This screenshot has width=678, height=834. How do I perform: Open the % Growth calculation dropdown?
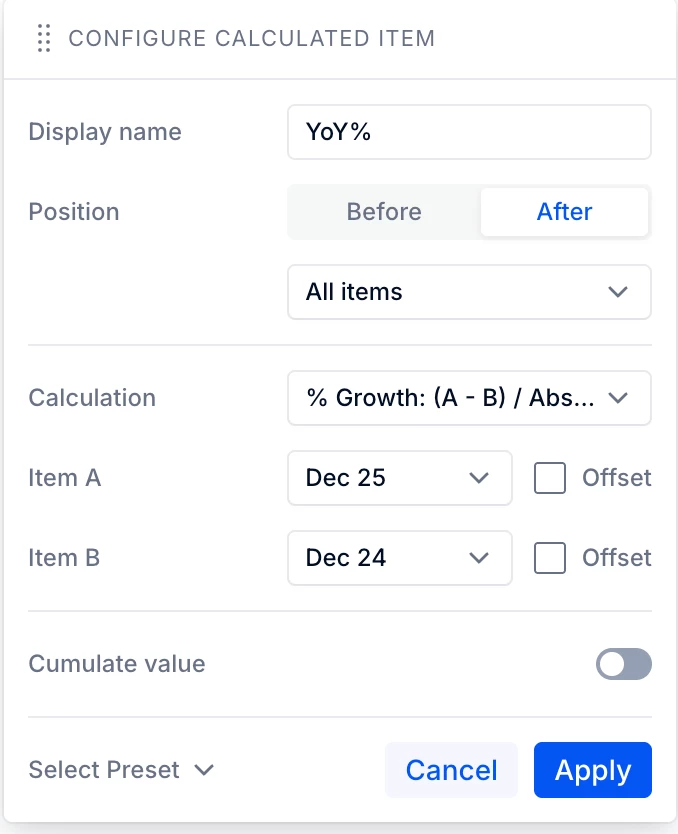[470, 398]
